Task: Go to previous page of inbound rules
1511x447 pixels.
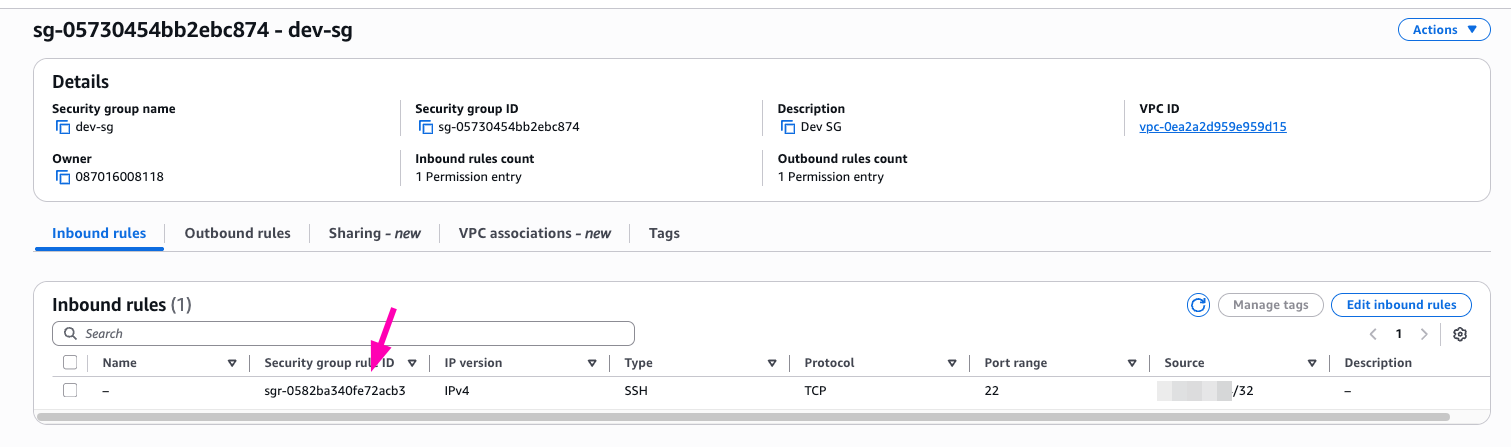Action: click(x=1374, y=334)
